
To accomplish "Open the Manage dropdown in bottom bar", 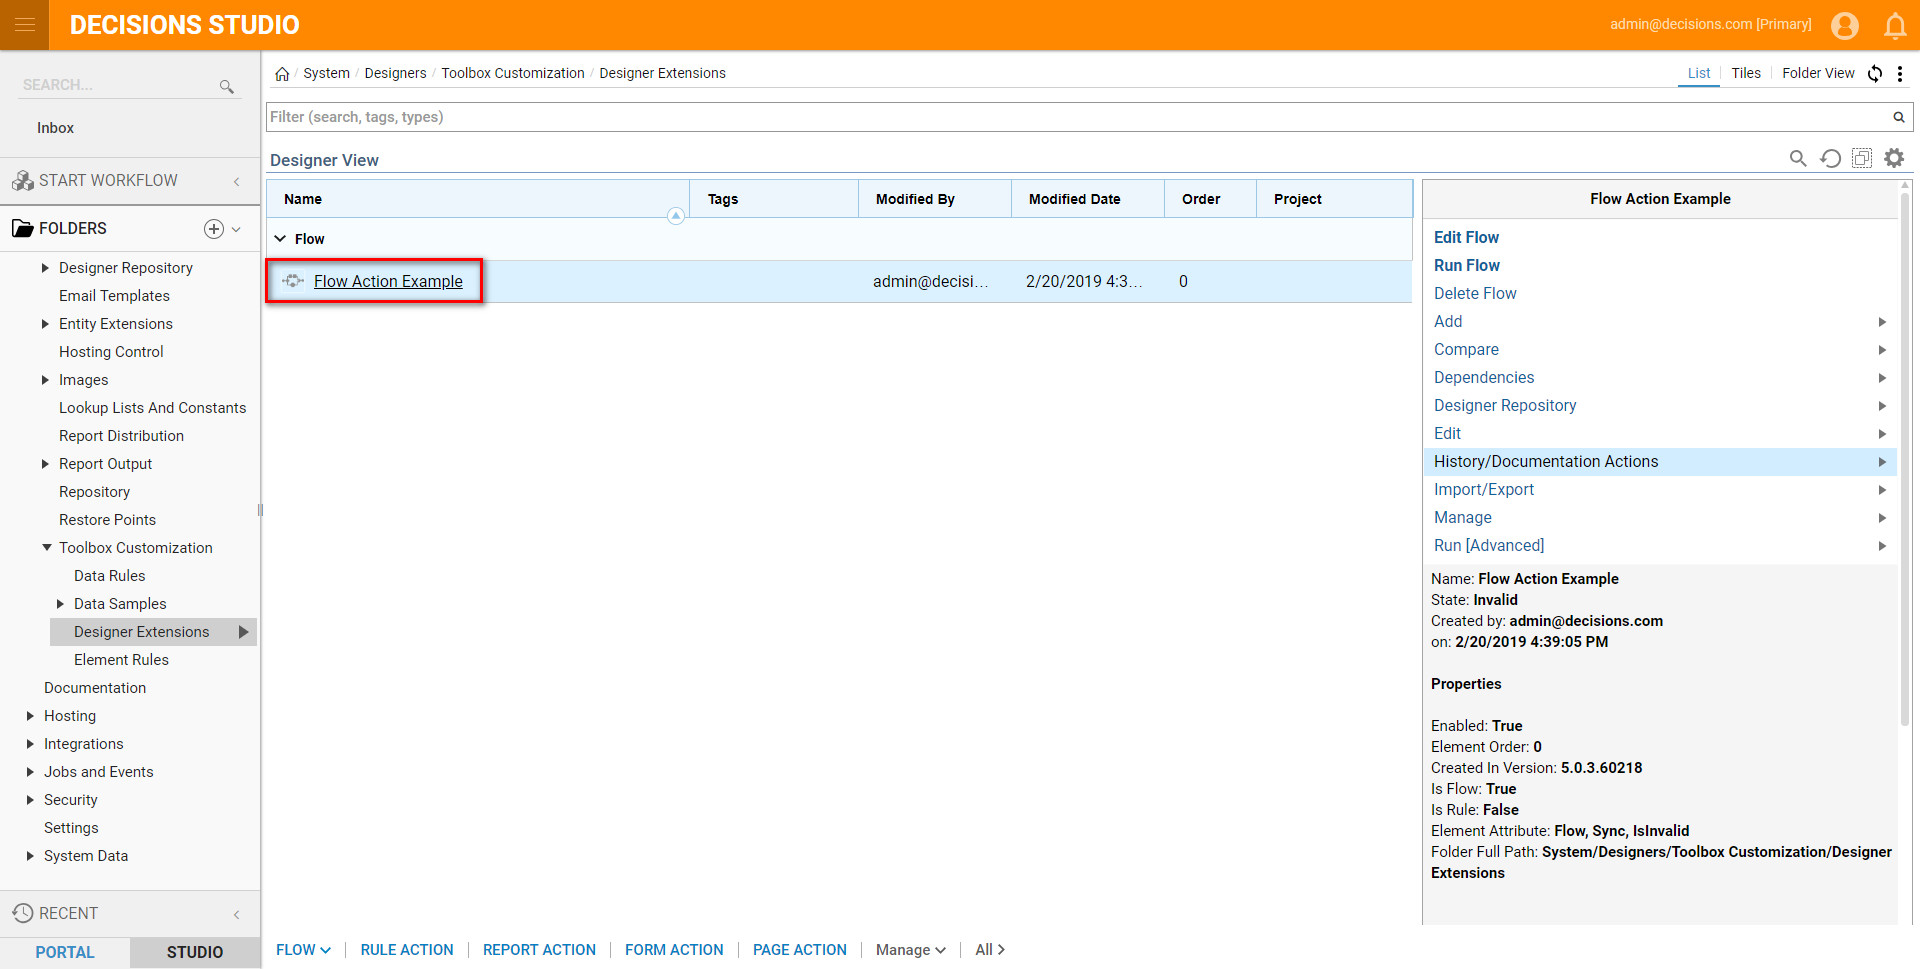I will click(x=910, y=950).
